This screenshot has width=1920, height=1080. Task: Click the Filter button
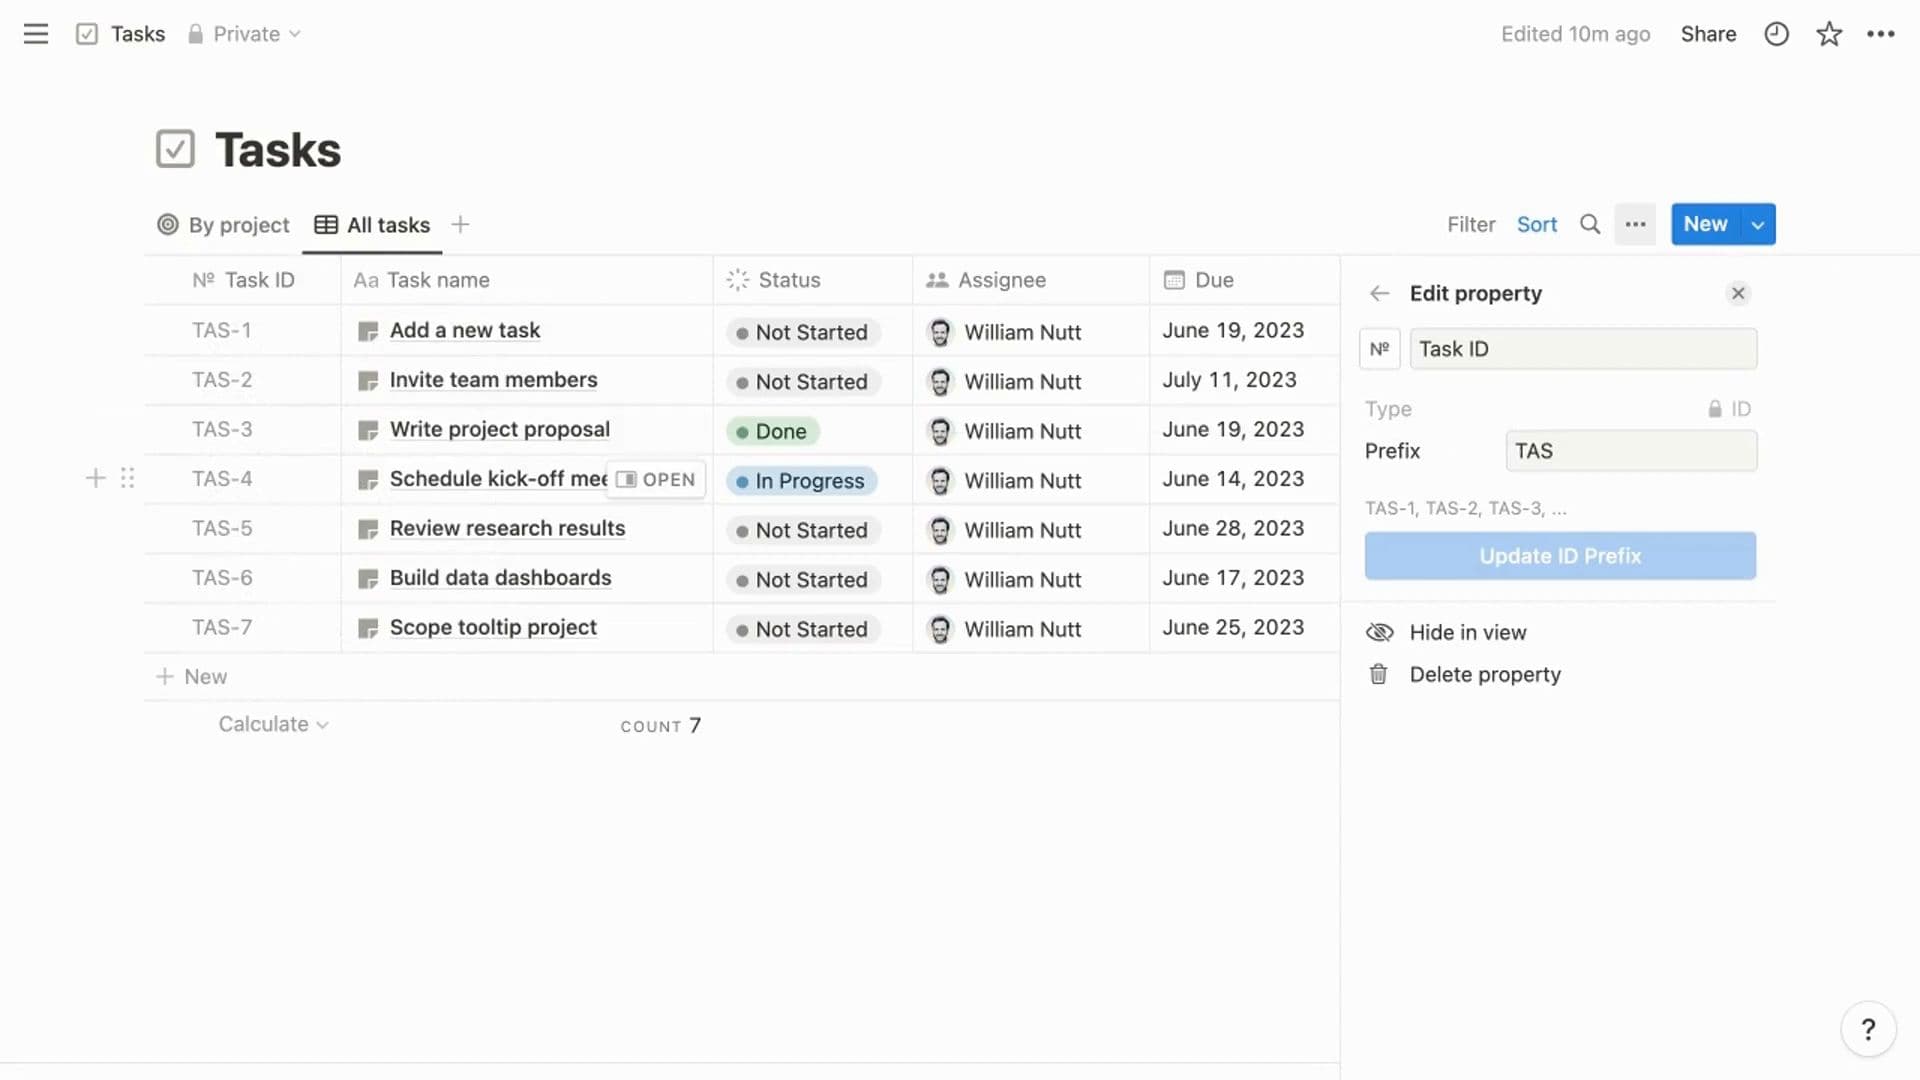click(1471, 224)
